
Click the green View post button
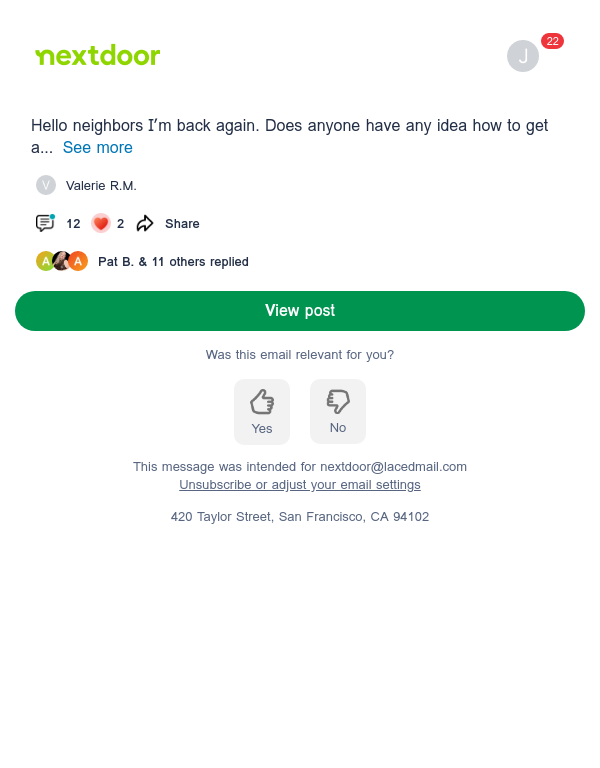pyautogui.click(x=300, y=311)
